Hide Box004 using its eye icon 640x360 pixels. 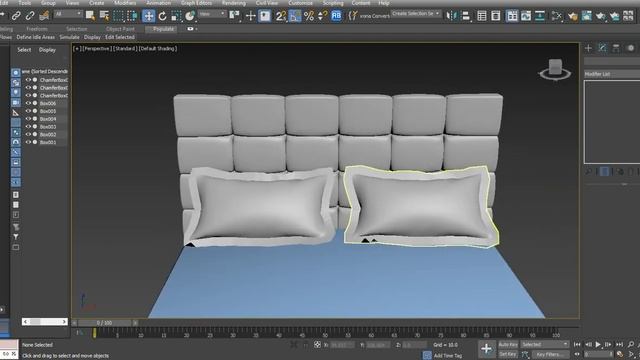[28, 119]
